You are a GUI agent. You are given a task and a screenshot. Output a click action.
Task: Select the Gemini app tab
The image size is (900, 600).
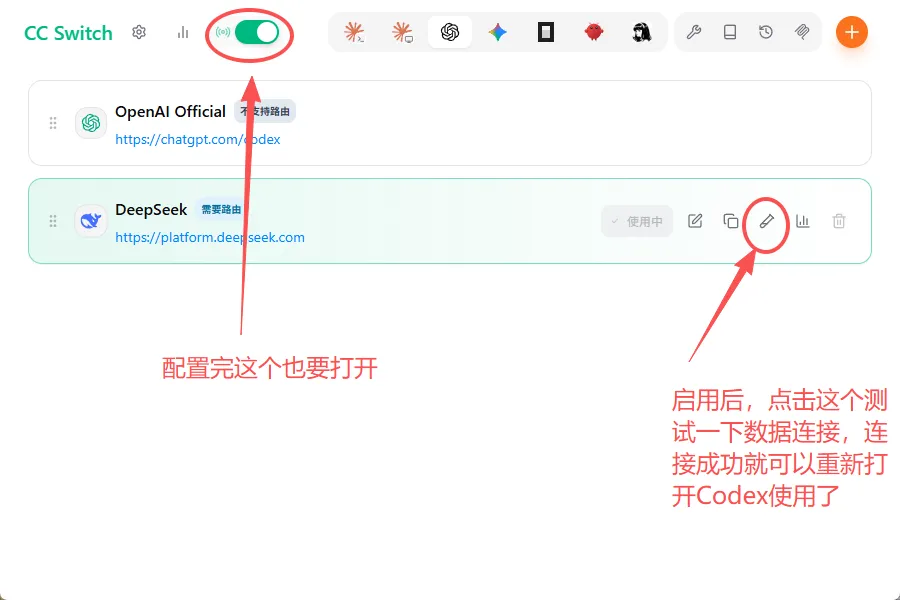click(x=498, y=32)
